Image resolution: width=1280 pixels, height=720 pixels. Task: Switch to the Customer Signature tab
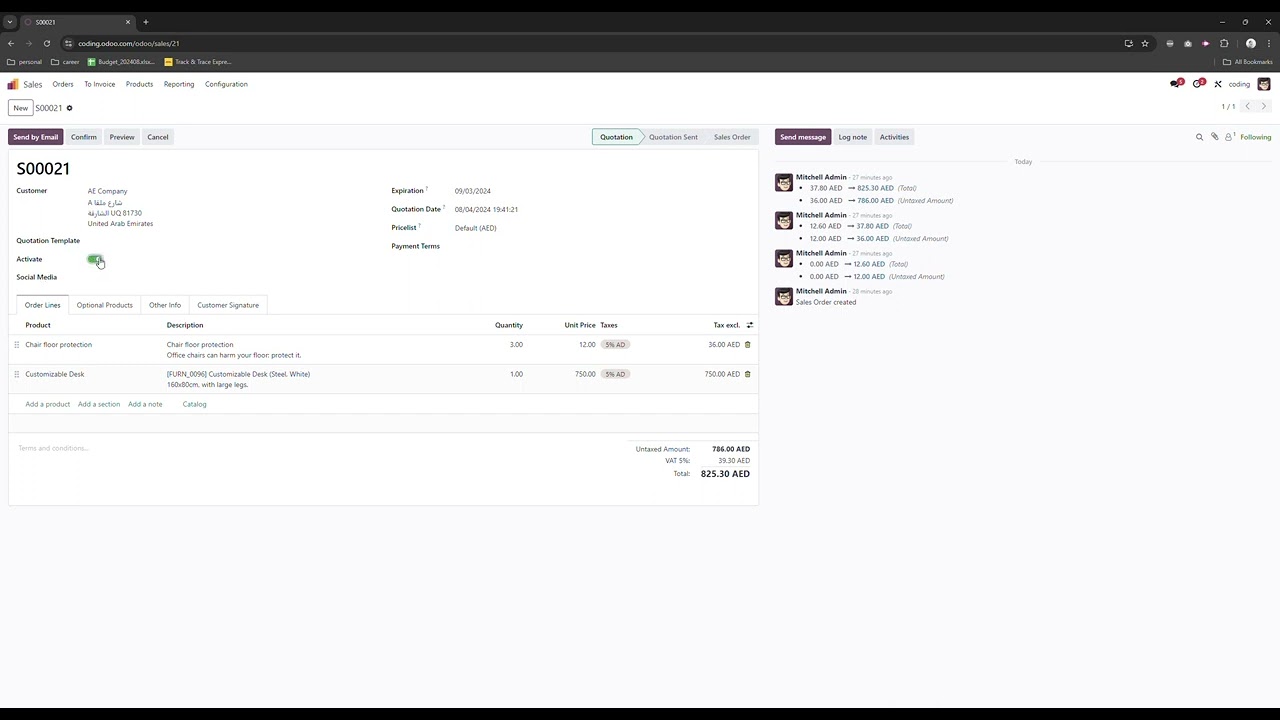coord(228,305)
